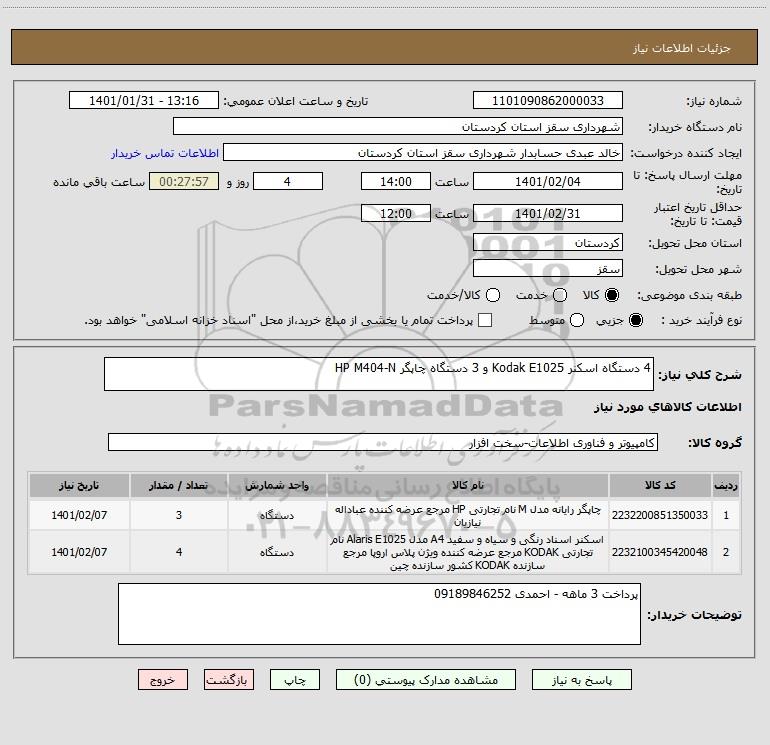Select the کالا radio button
The image size is (770, 745).
point(612,295)
